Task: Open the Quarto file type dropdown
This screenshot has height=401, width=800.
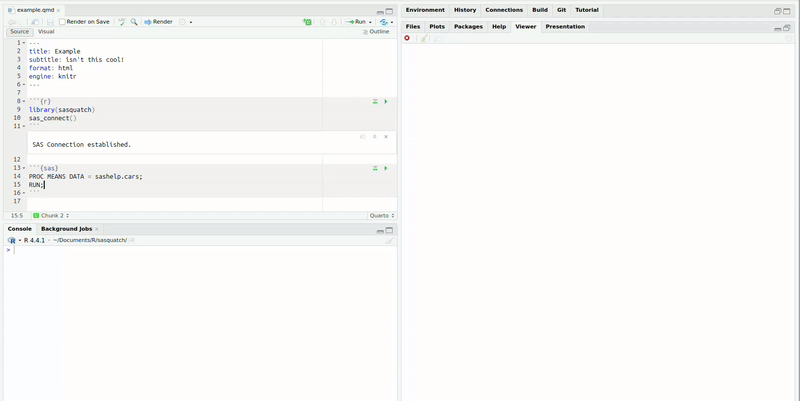Action: 382,215
